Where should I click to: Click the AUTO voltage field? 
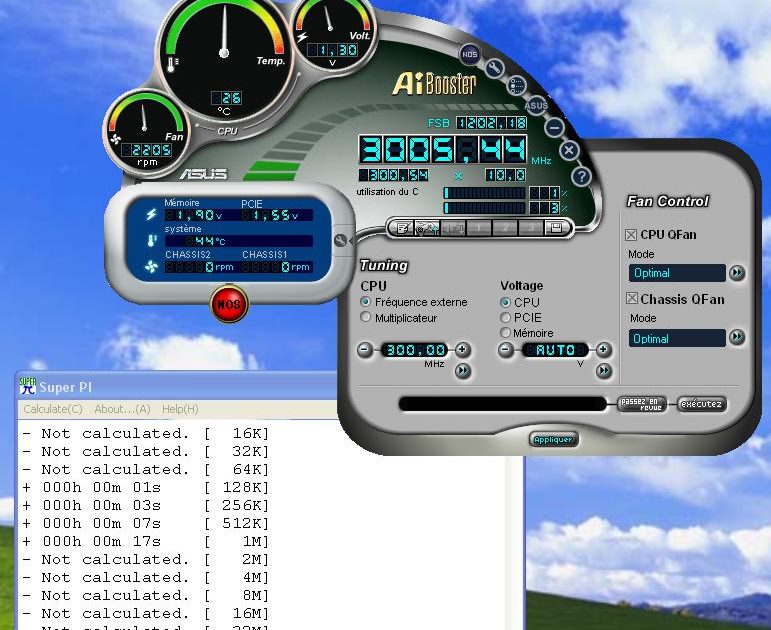pos(555,350)
